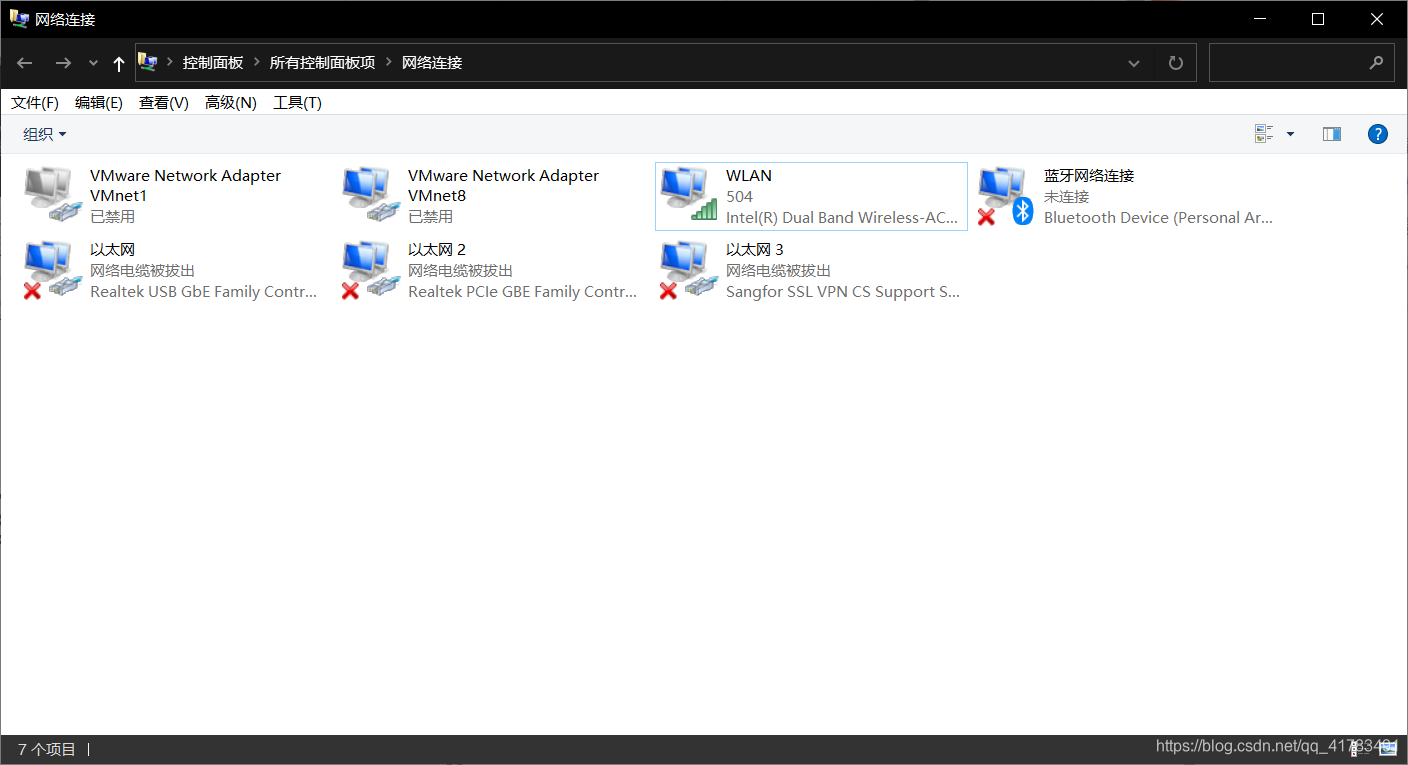Open the 编辑(E) menu
1408x765 pixels.
(99, 103)
